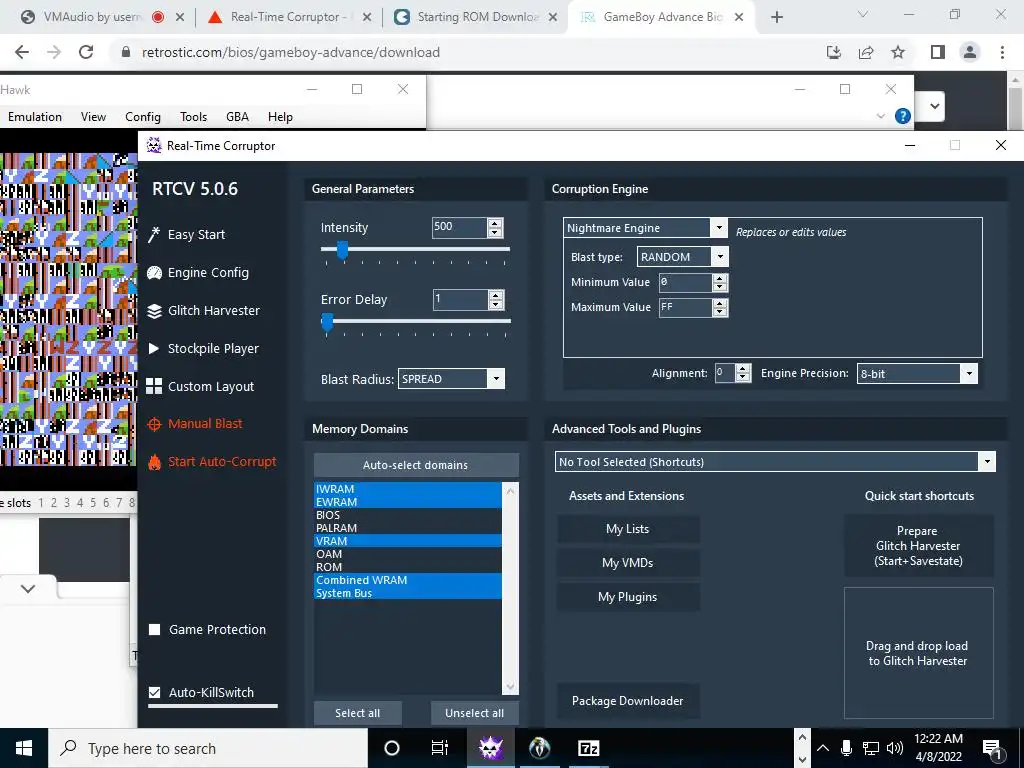Viewport: 1024px width, 768px height.
Task: Open 7-Zip taskbar icon
Action: pos(588,748)
